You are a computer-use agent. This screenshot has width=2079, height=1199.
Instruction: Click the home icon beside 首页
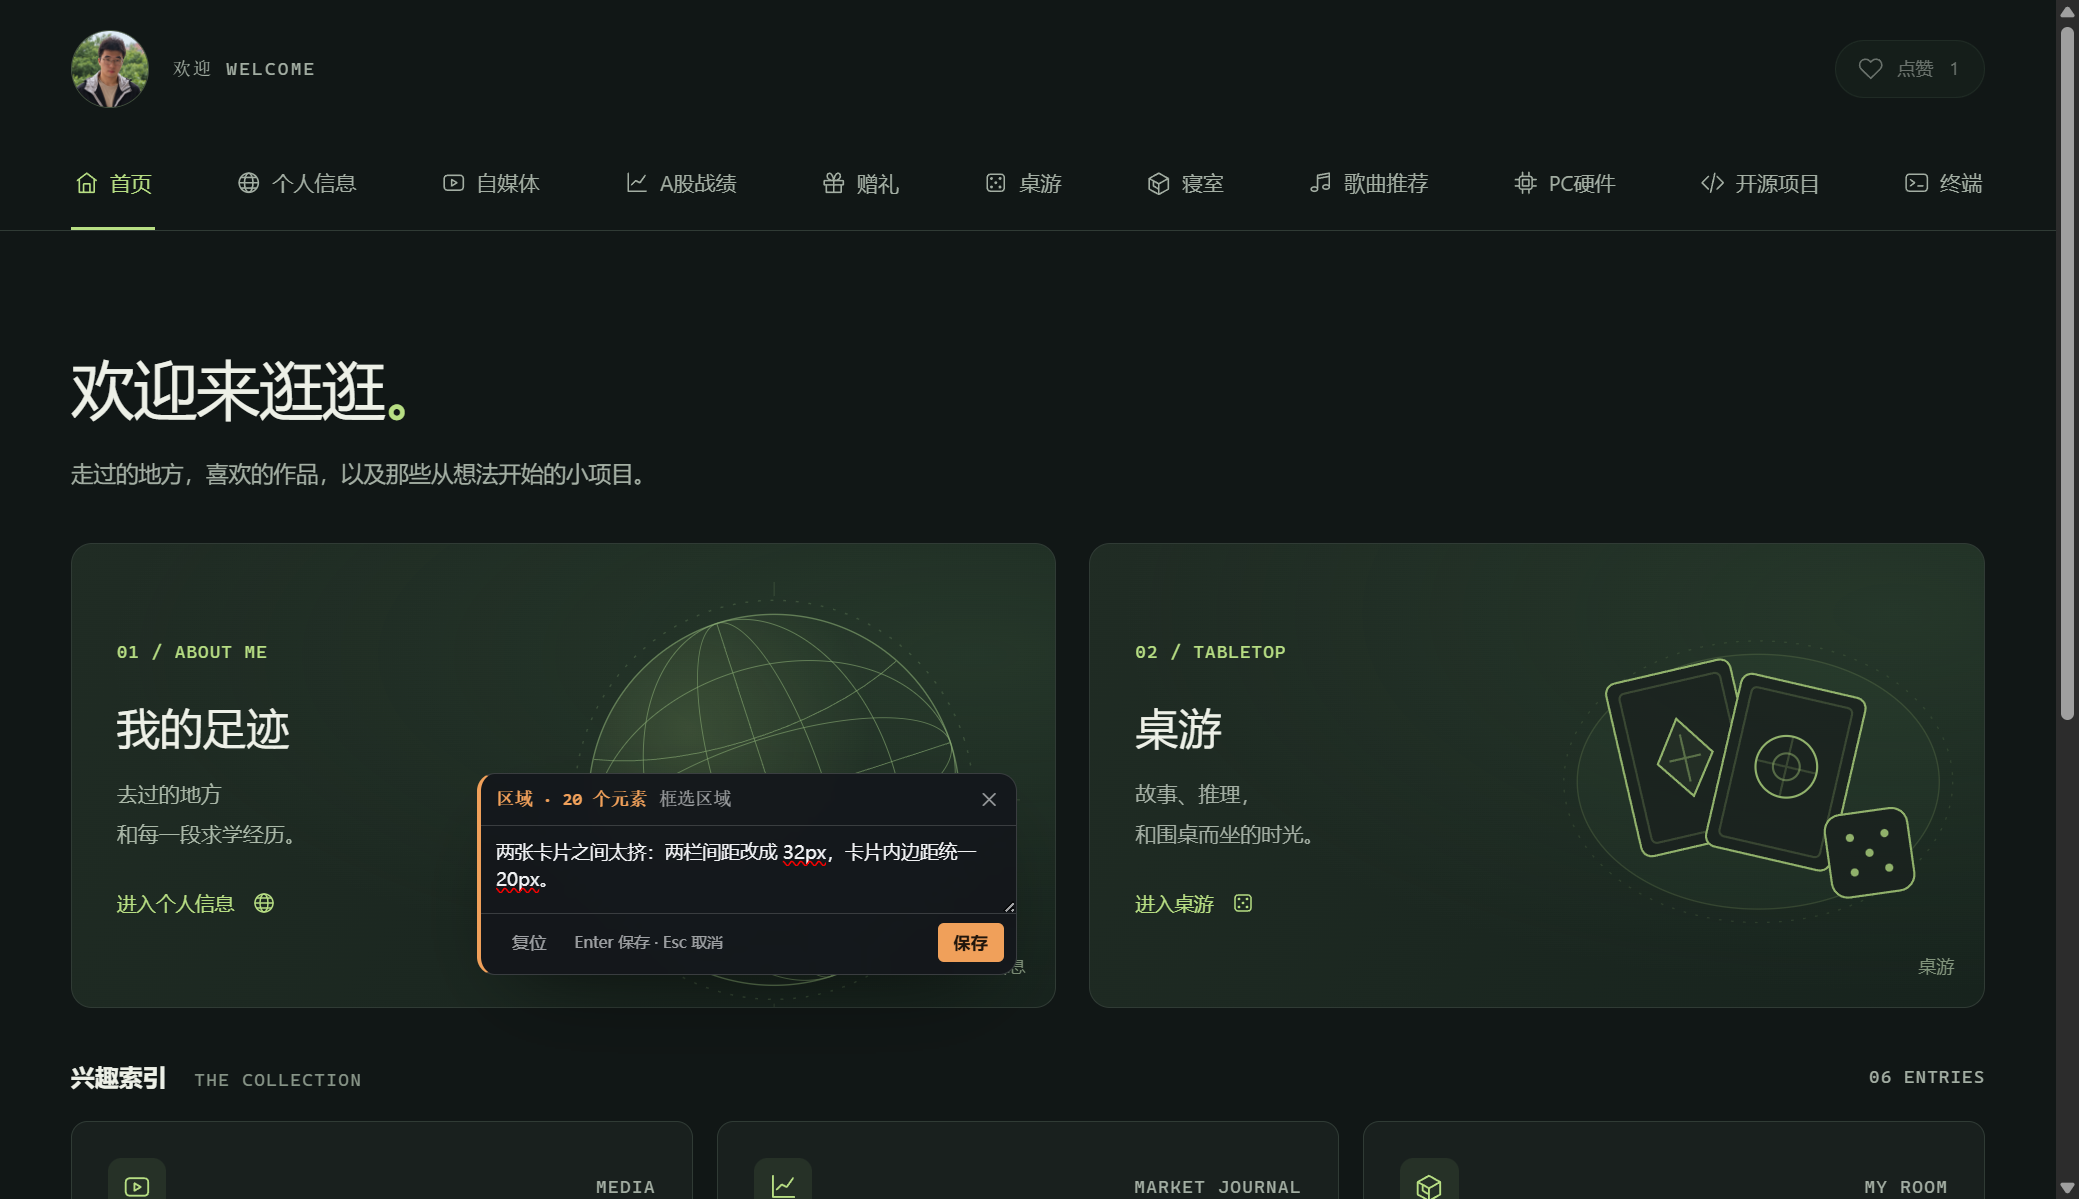pos(87,183)
